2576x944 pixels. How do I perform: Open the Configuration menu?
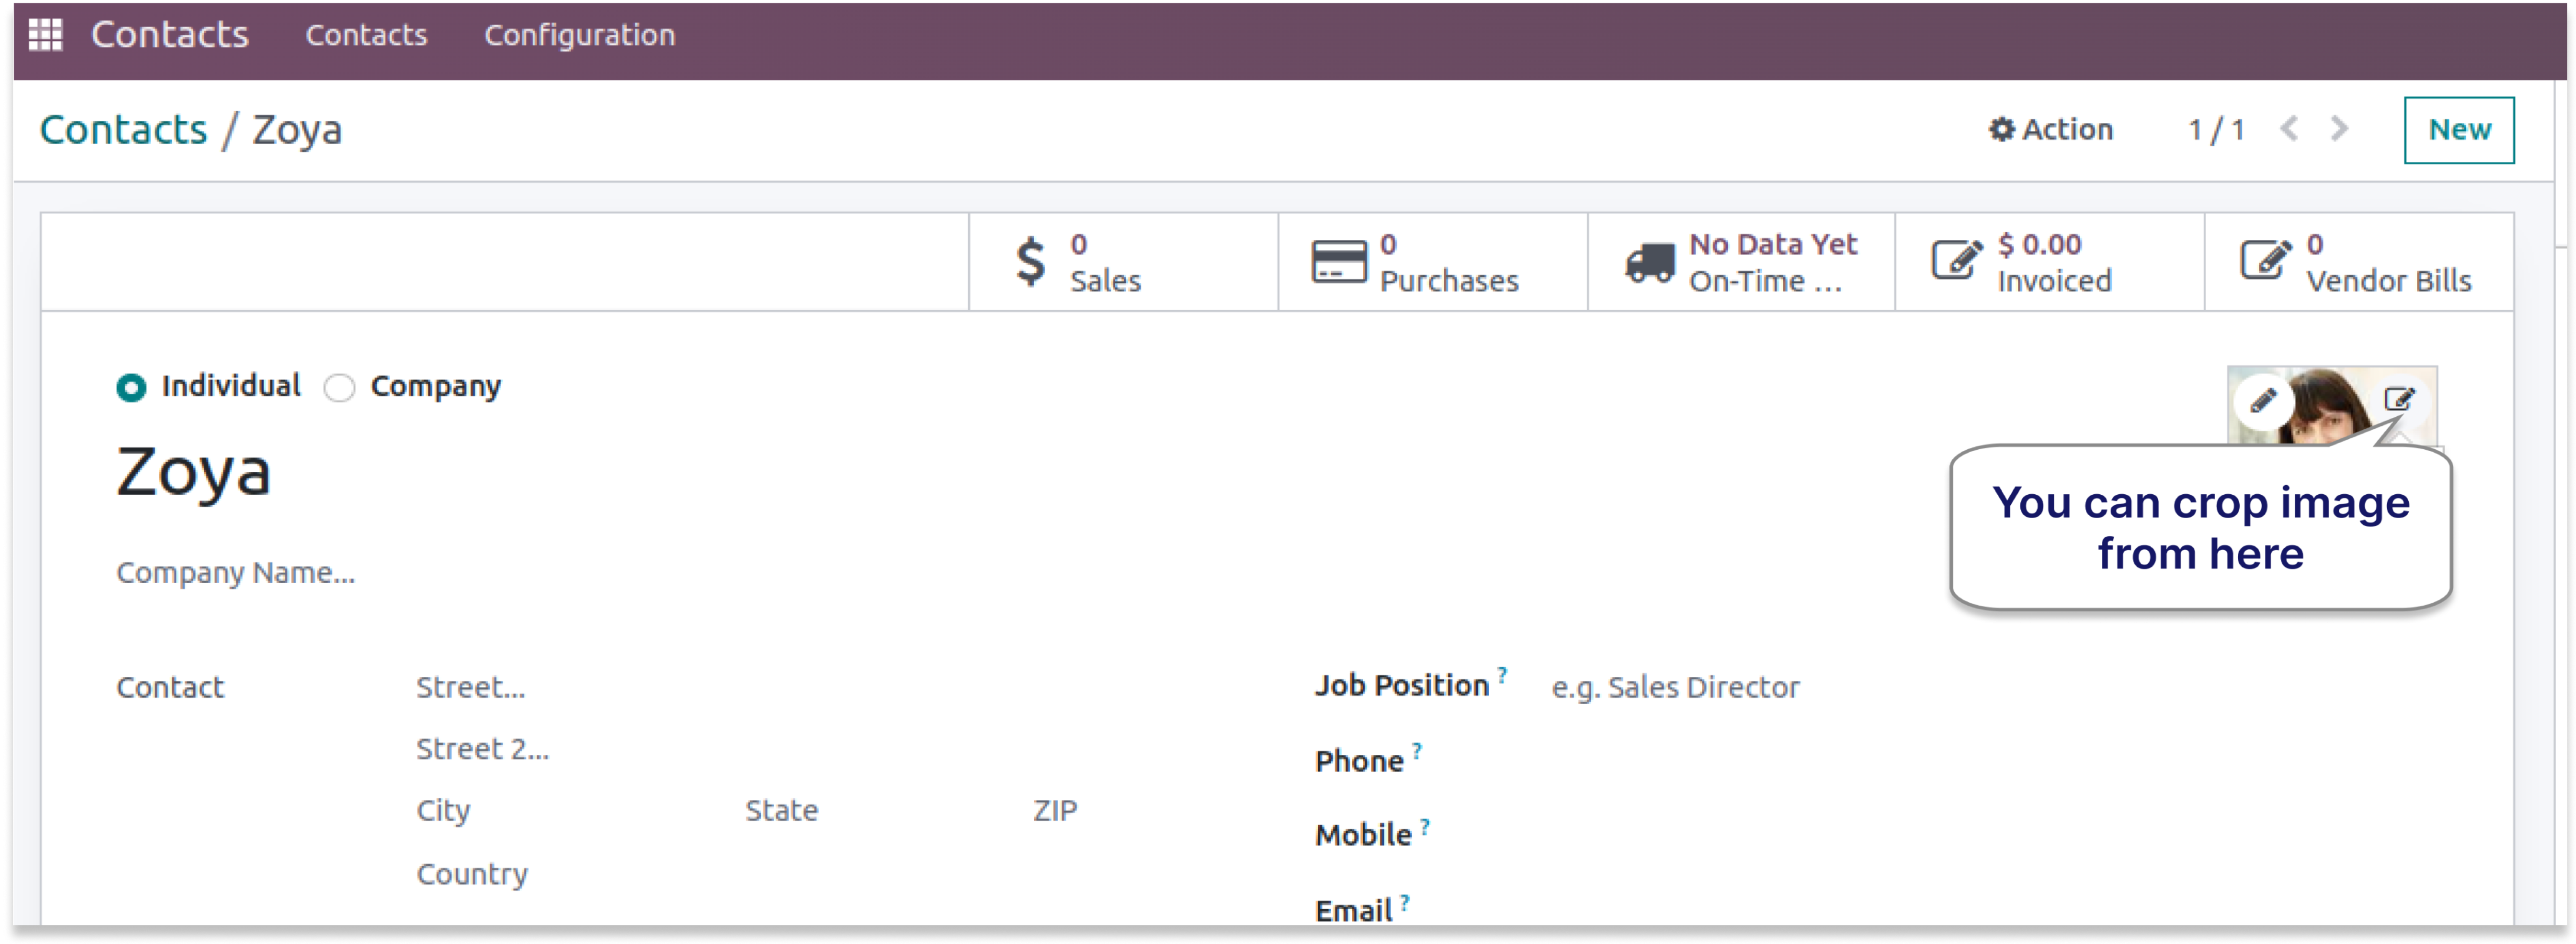[x=579, y=35]
